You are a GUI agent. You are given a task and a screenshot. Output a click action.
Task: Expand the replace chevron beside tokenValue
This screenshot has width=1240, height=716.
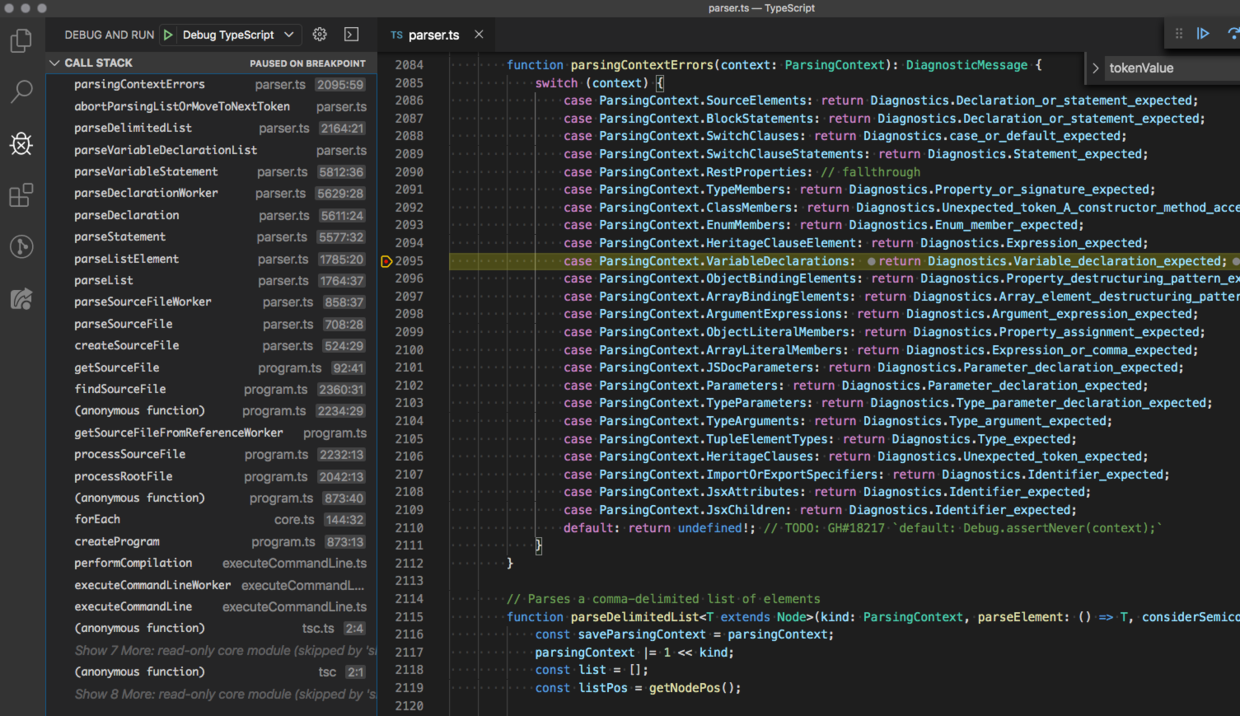pyautogui.click(x=1096, y=68)
